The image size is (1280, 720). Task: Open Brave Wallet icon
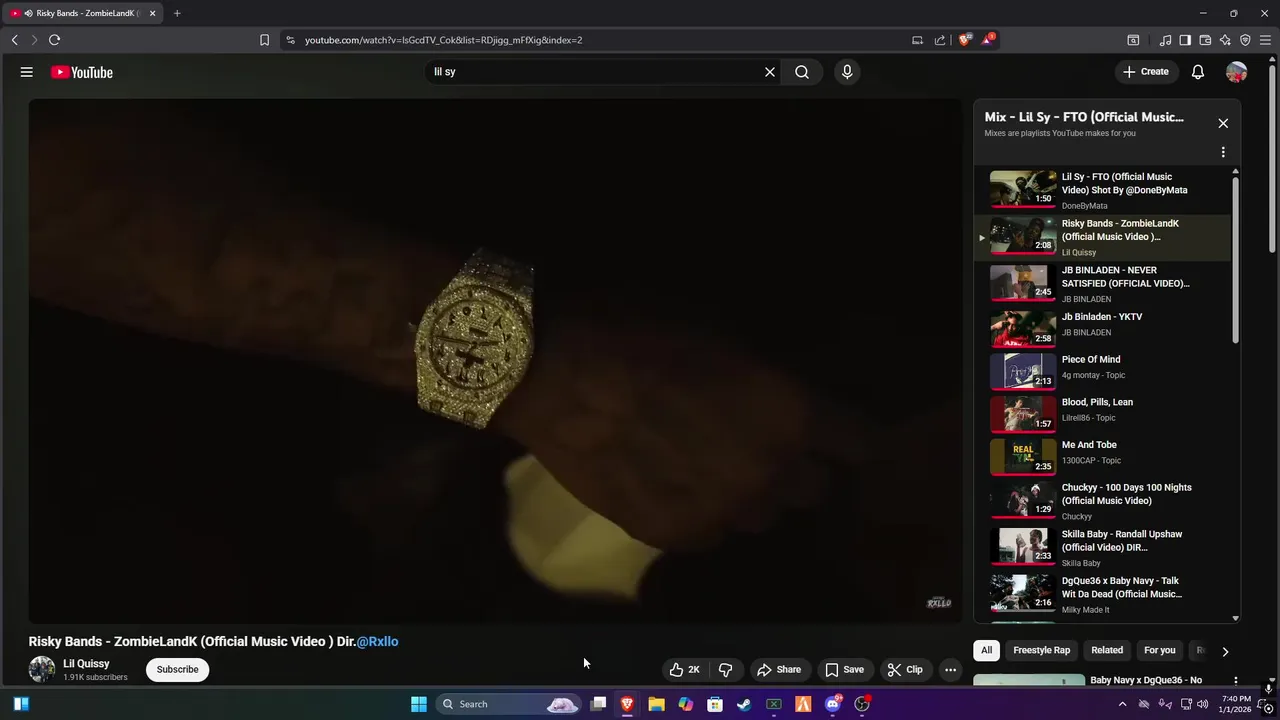pyautogui.click(x=1205, y=40)
